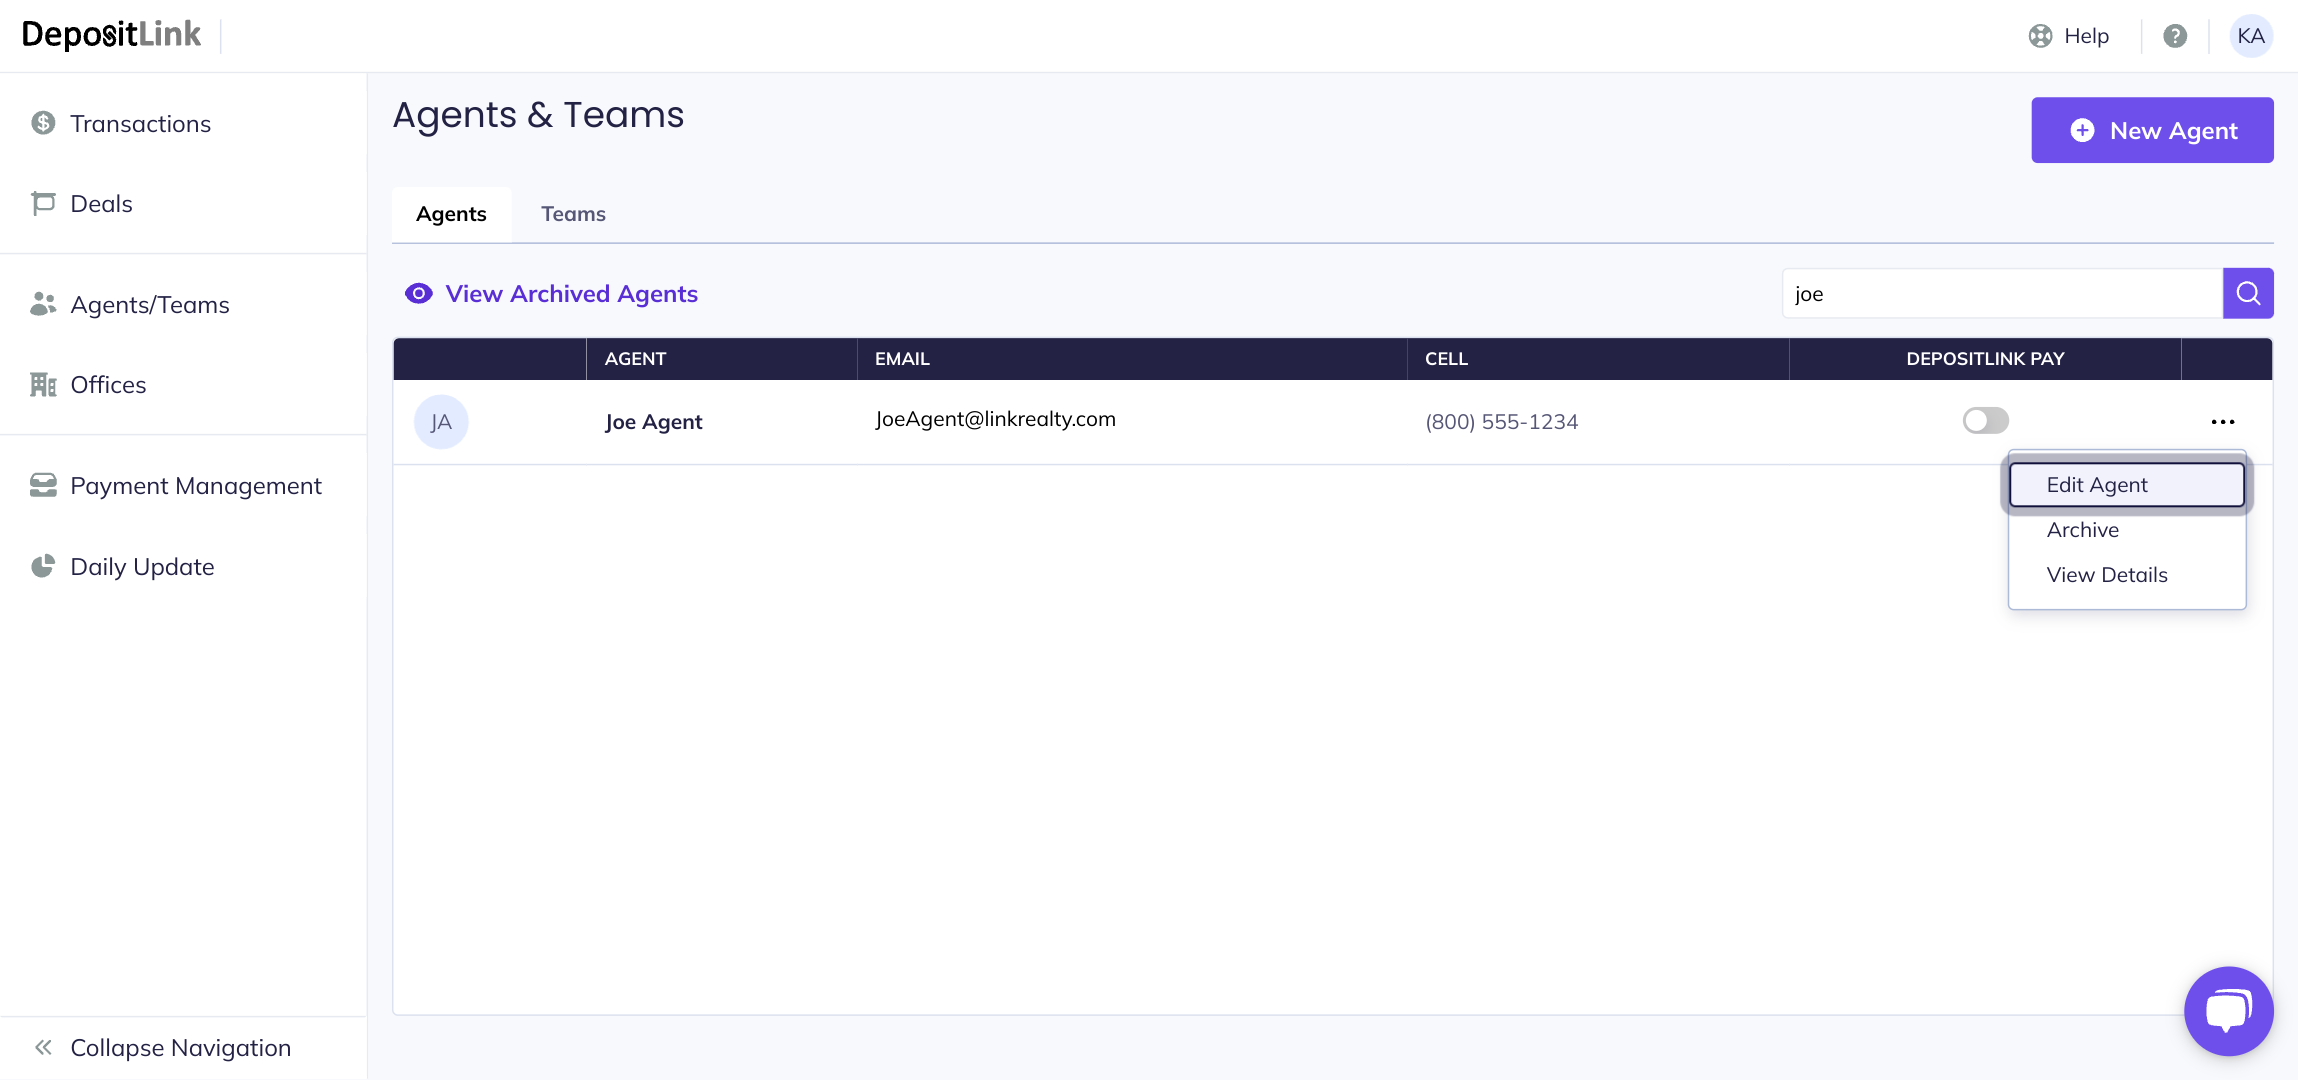This screenshot has width=2298, height=1080.
Task: Collapse the navigation sidebar
Action: [162, 1048]
